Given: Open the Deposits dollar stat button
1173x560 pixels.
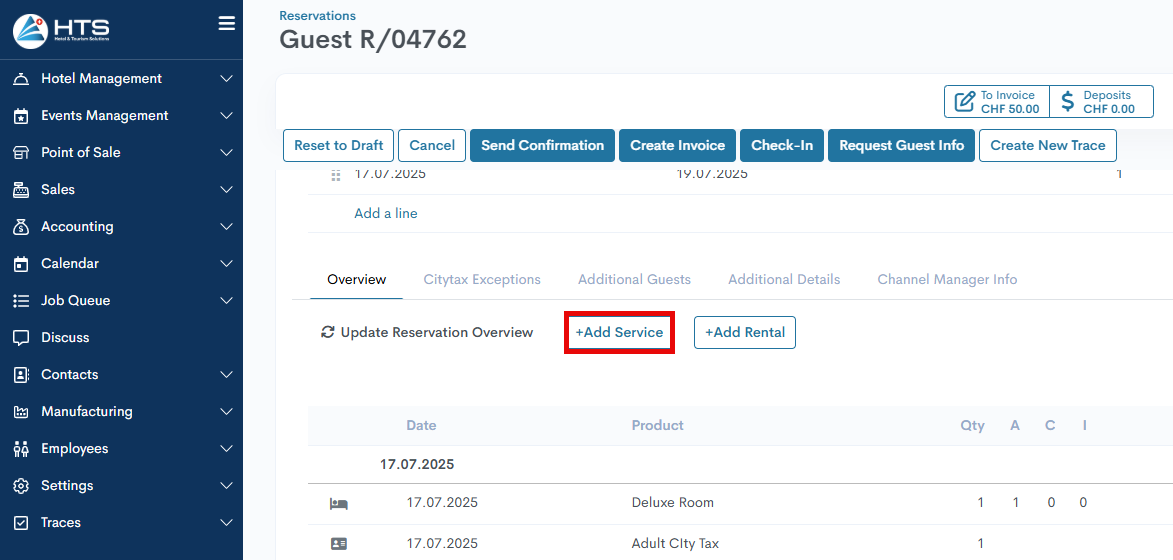Looking at the screenshot, I should (x=1101, y=102).
